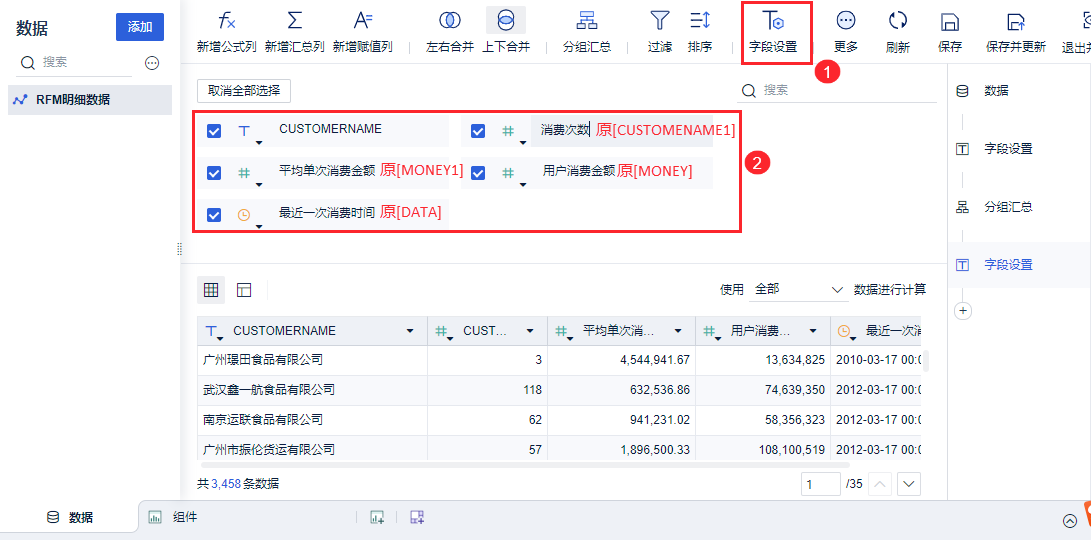Uncheck the CUSTOMERNAME field checkbox
Viewport: 1091px width, 540px height.
tap(214, 131)
